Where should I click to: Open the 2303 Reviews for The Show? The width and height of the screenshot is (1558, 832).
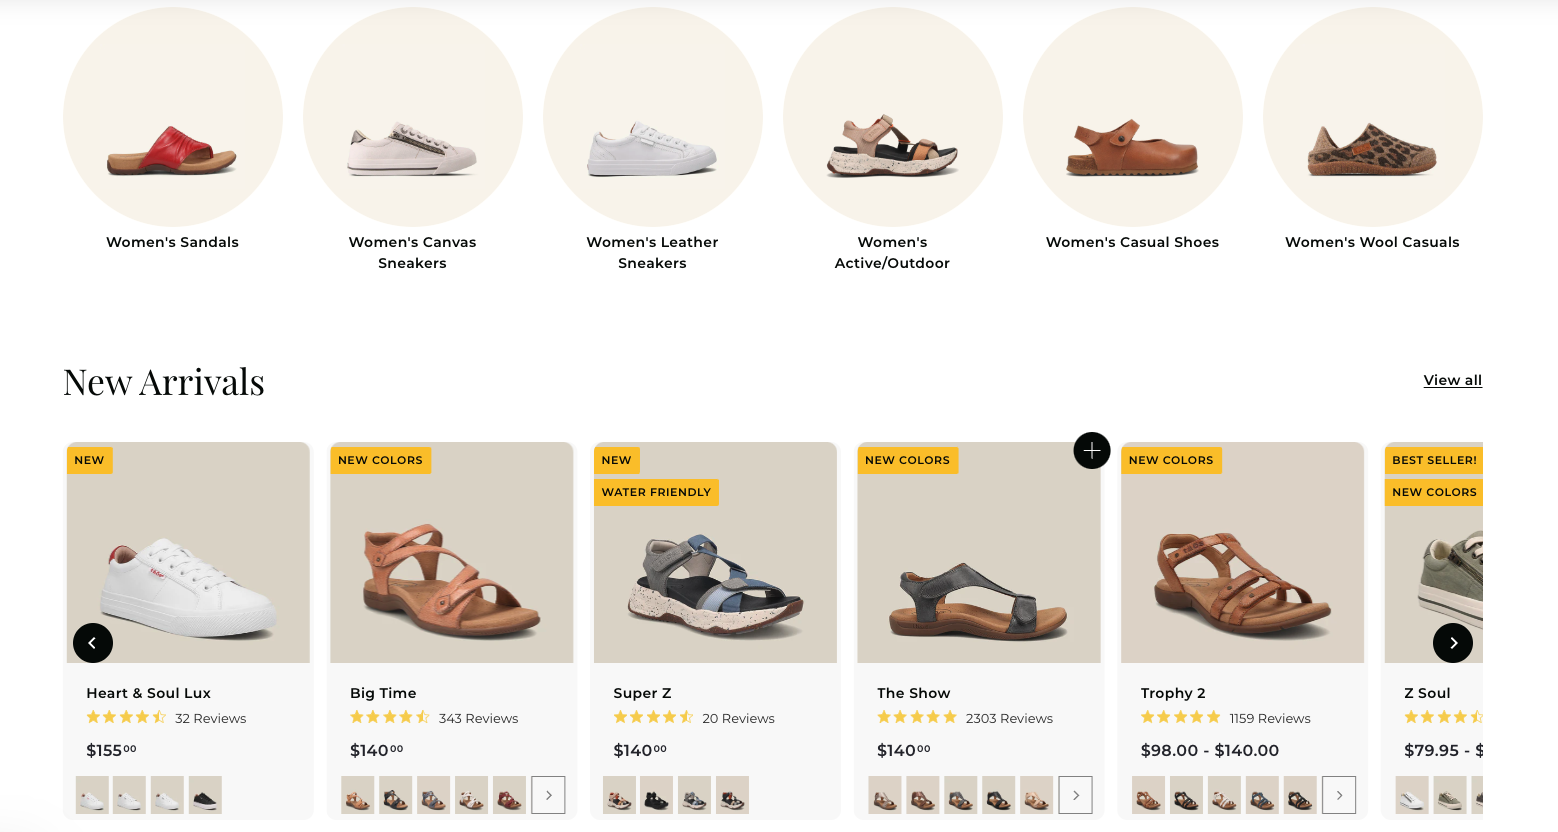click(x=1009, y=718)
